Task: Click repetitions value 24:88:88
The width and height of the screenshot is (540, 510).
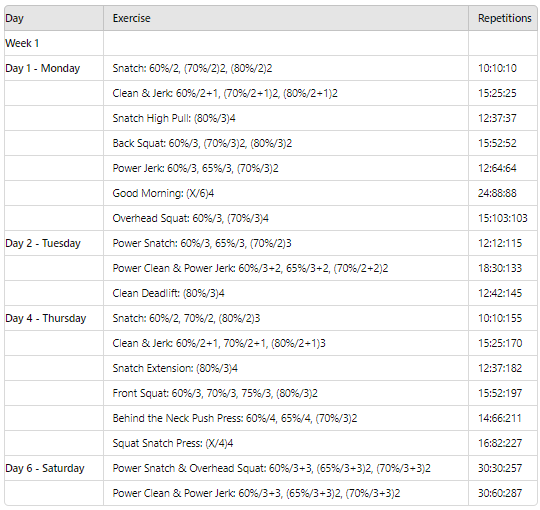Action: (x=497, y=193)
